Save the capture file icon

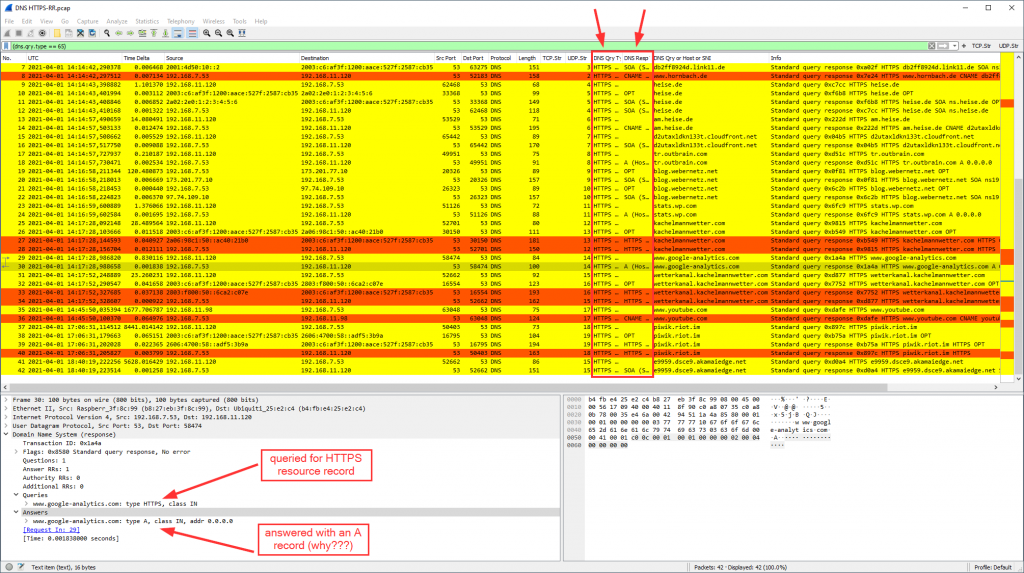click(x=69, y=33)
